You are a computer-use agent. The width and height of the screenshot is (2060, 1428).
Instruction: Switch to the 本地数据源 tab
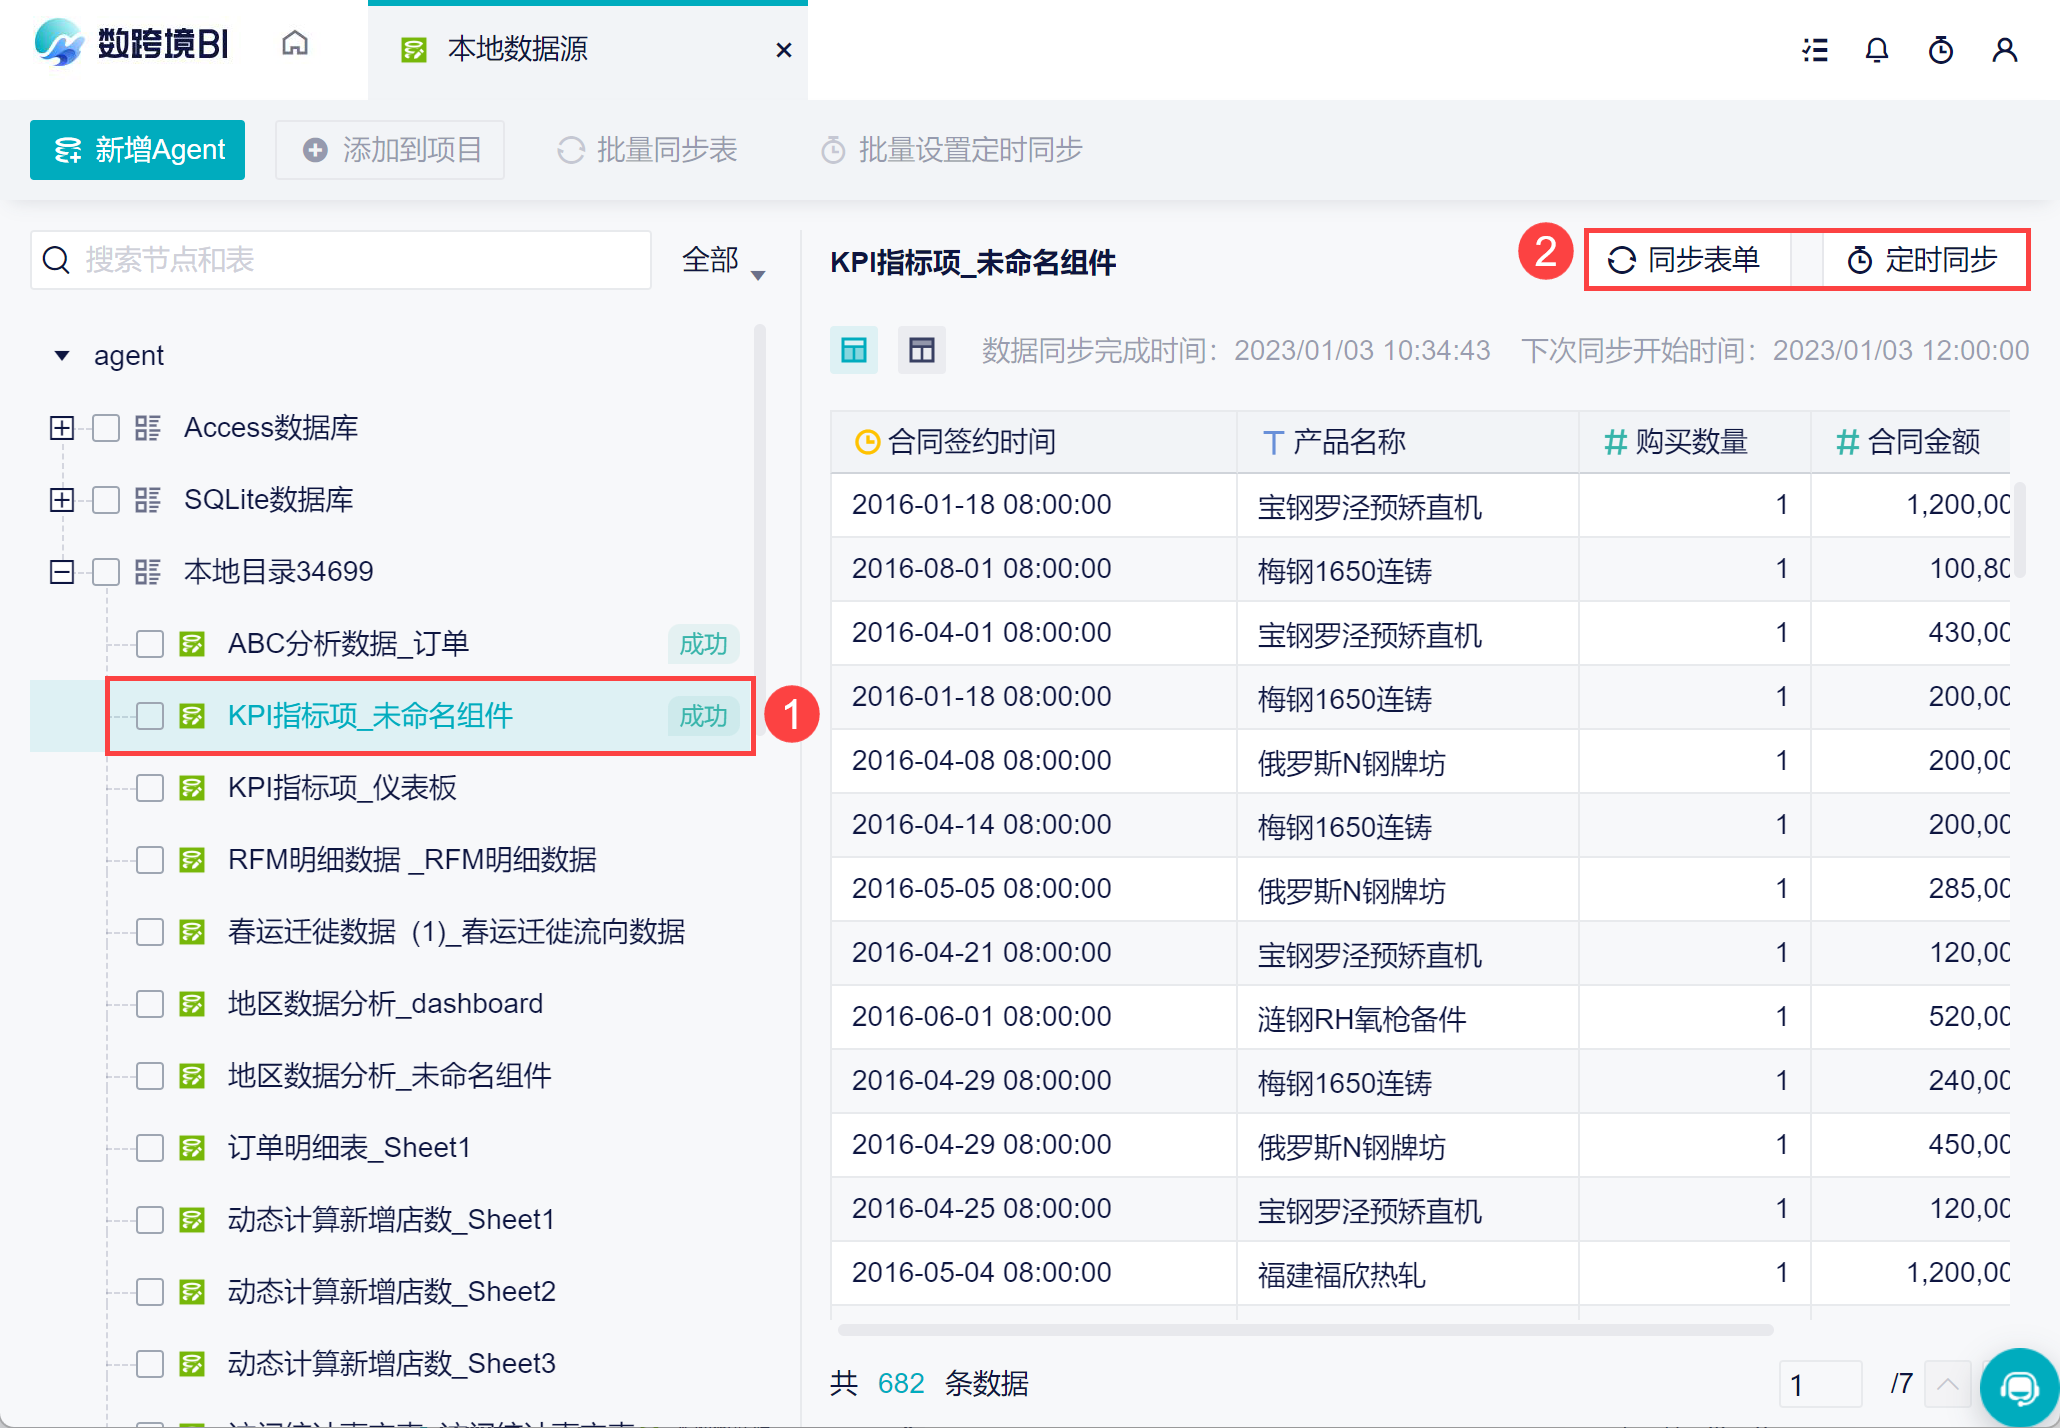518,49
